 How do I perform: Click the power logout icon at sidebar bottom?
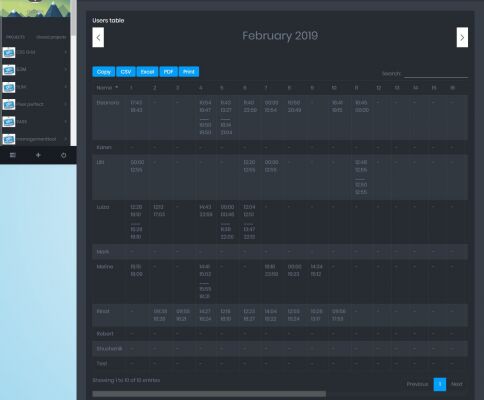[x=63, y=155]
